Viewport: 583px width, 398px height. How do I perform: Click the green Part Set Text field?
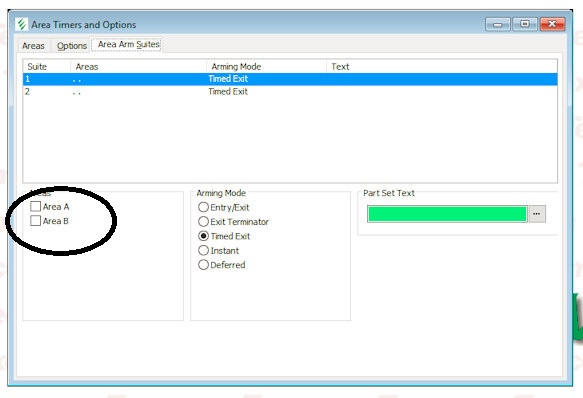click(x=447, y=214)
